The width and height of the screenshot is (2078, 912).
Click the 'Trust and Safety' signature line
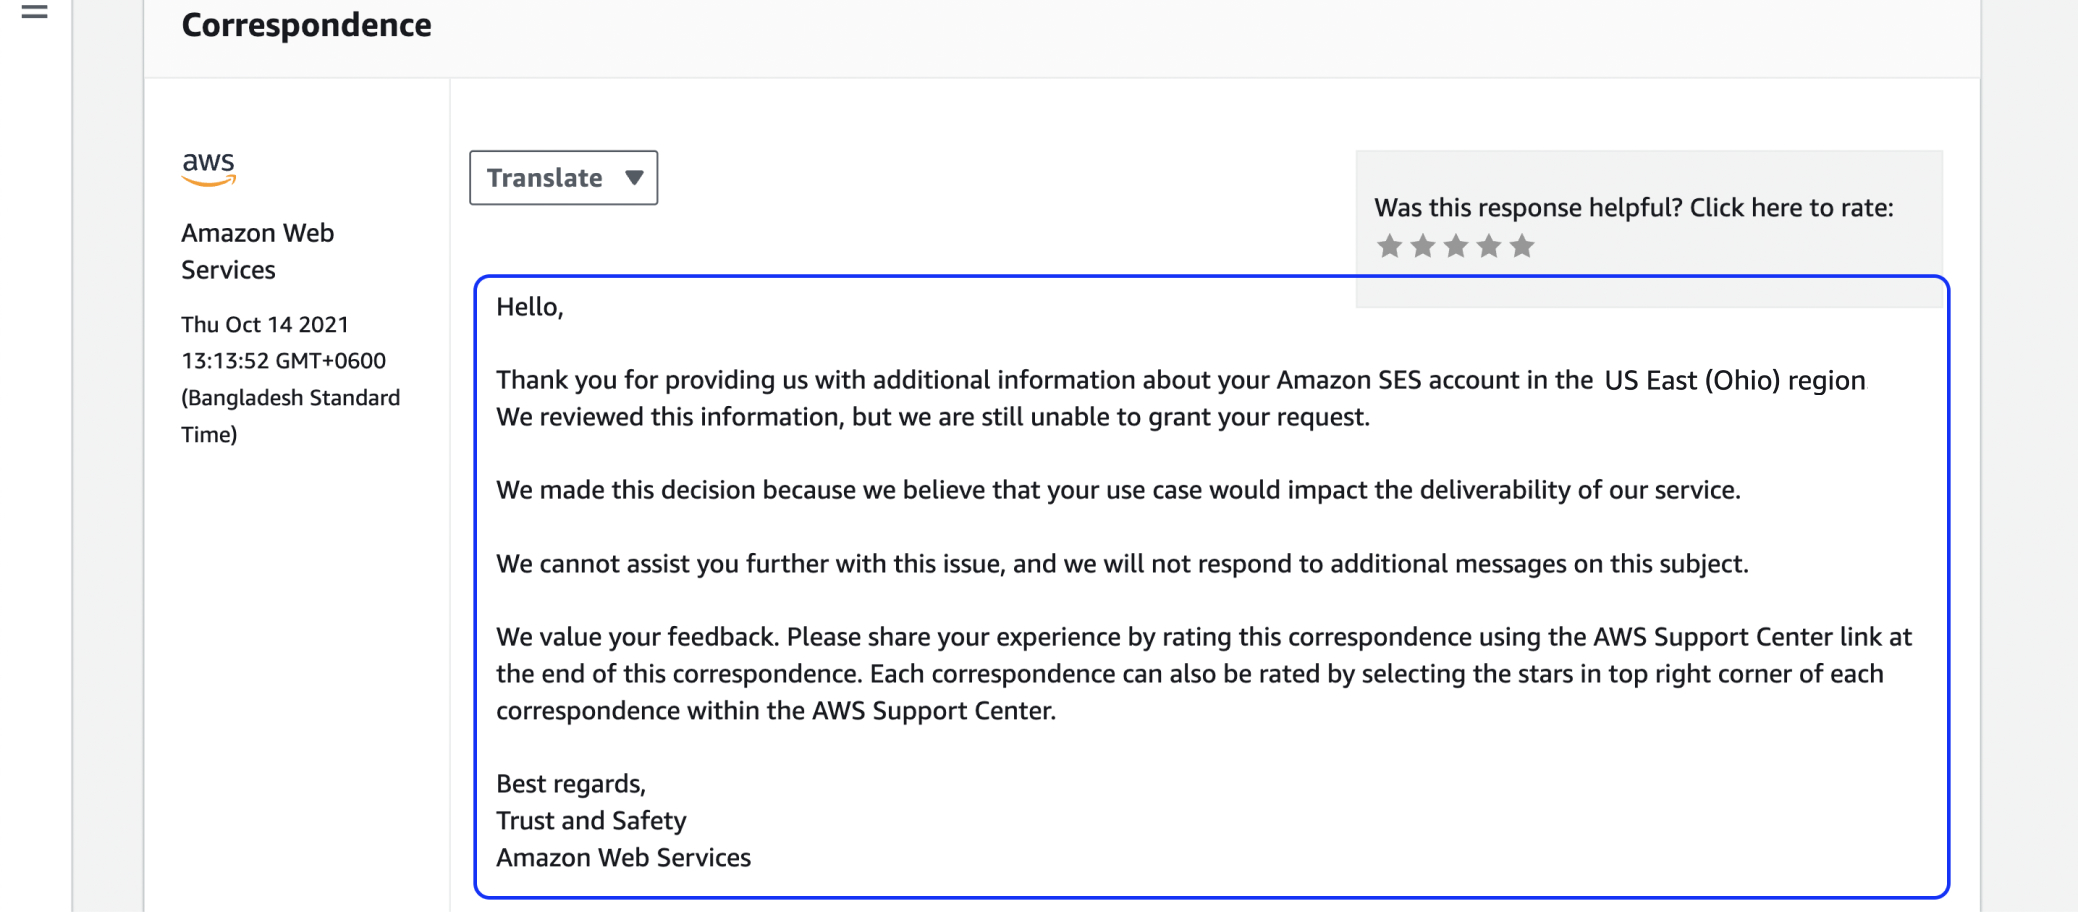[591, 821]
